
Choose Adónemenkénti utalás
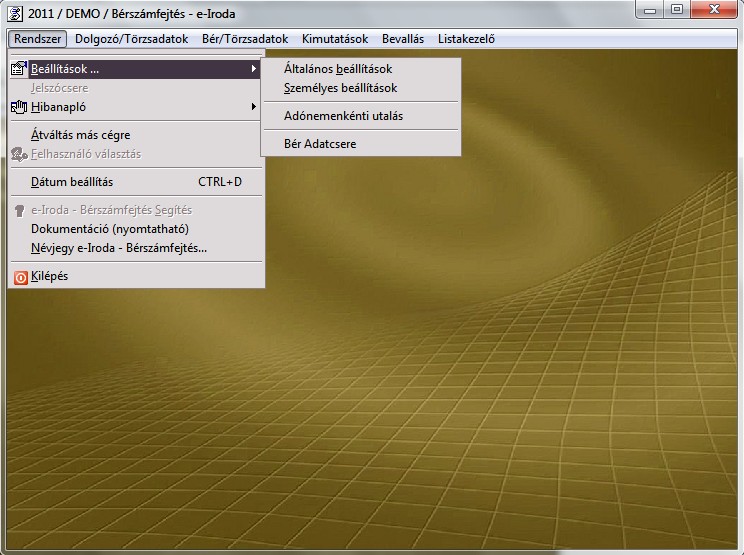point(343,116)
